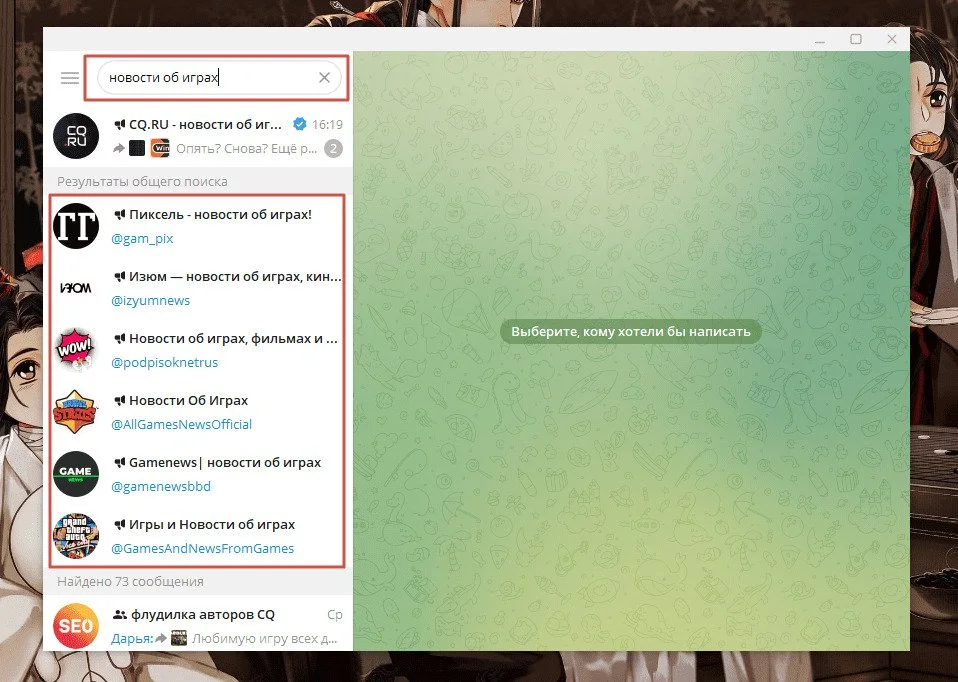Close the Telegram window

click(x=892, y=39)
